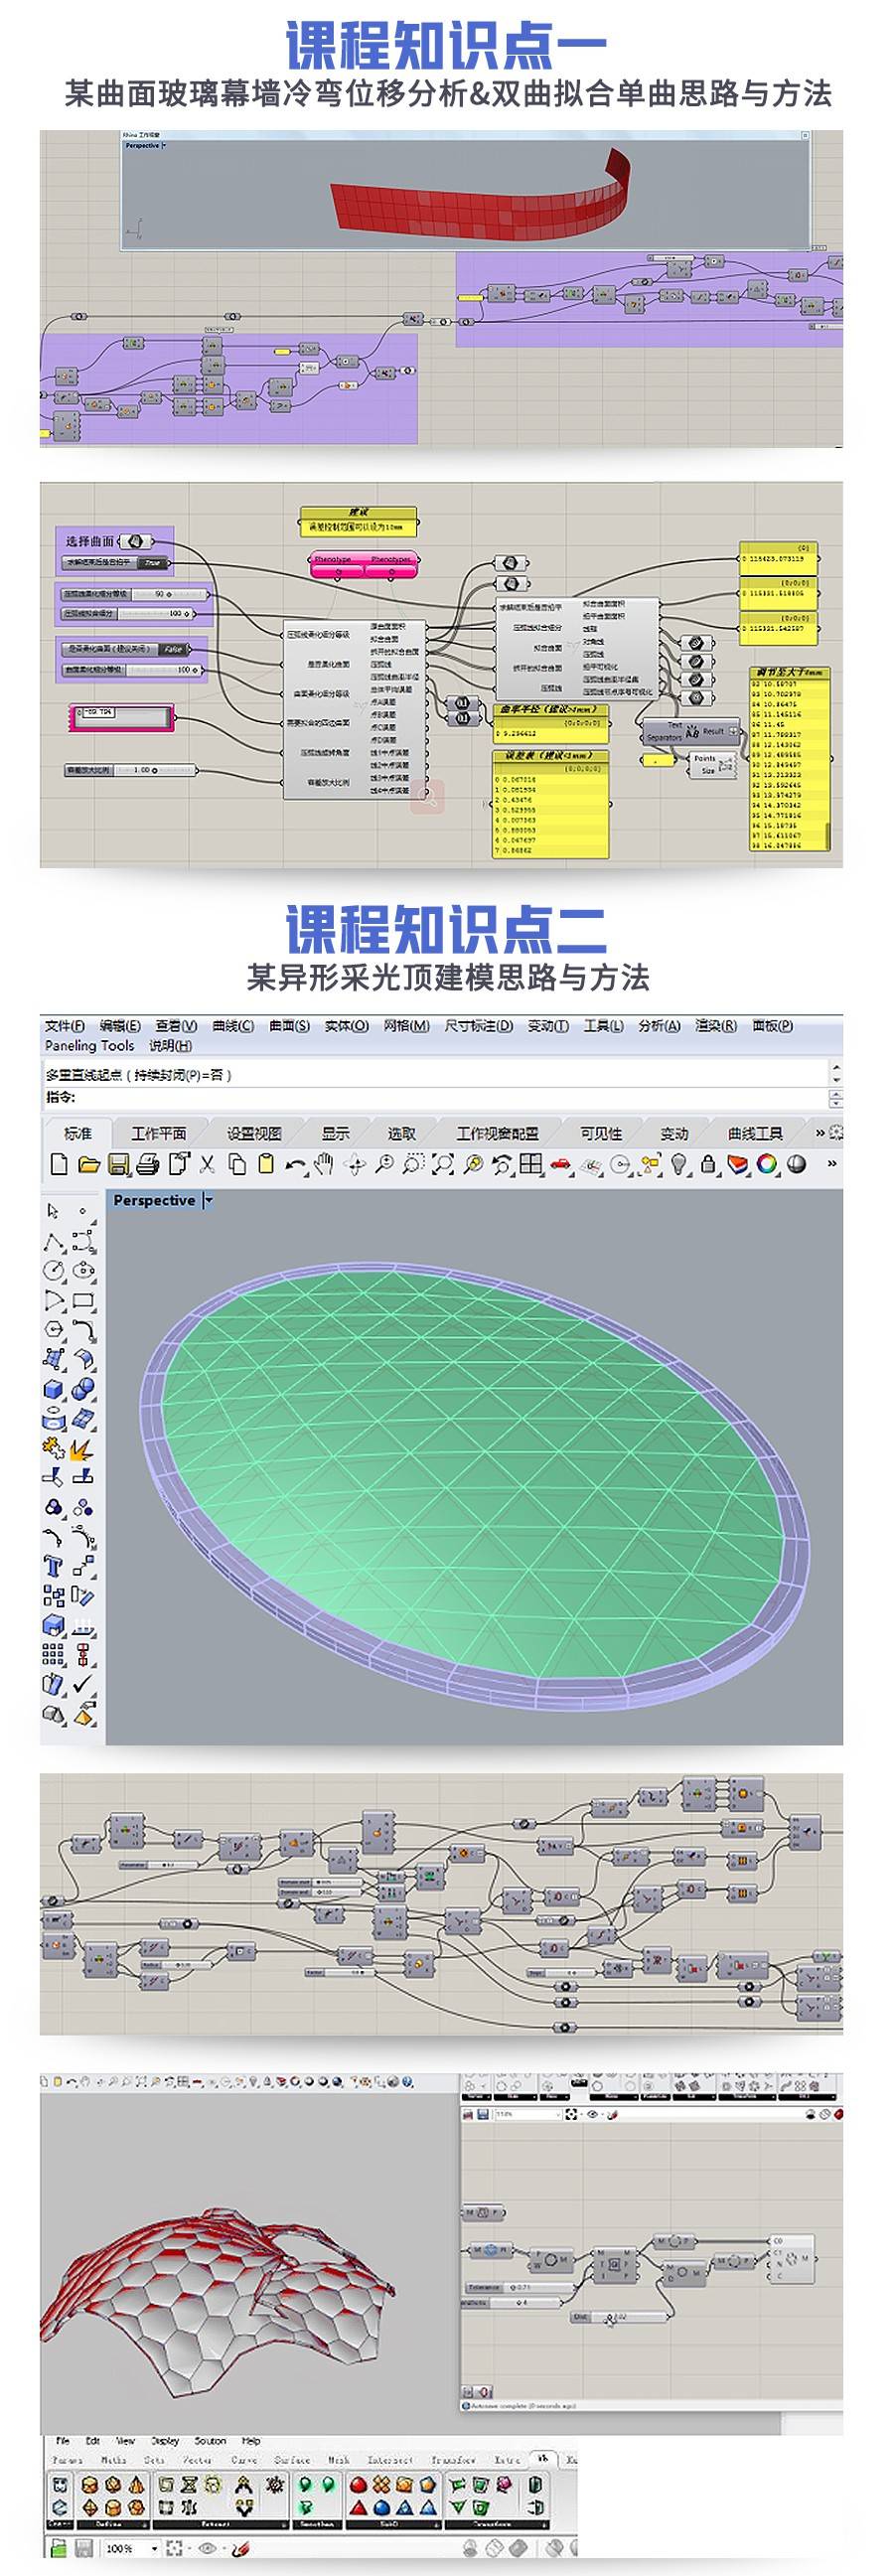Screen dimensions: 894x2576
Task: Toggle the True boolean on the flatten-result node
Action: 153,563
